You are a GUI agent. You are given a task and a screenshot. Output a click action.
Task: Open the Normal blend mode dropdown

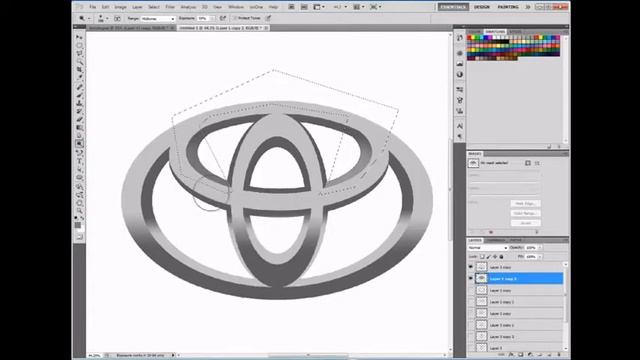[x=488, y=248]
